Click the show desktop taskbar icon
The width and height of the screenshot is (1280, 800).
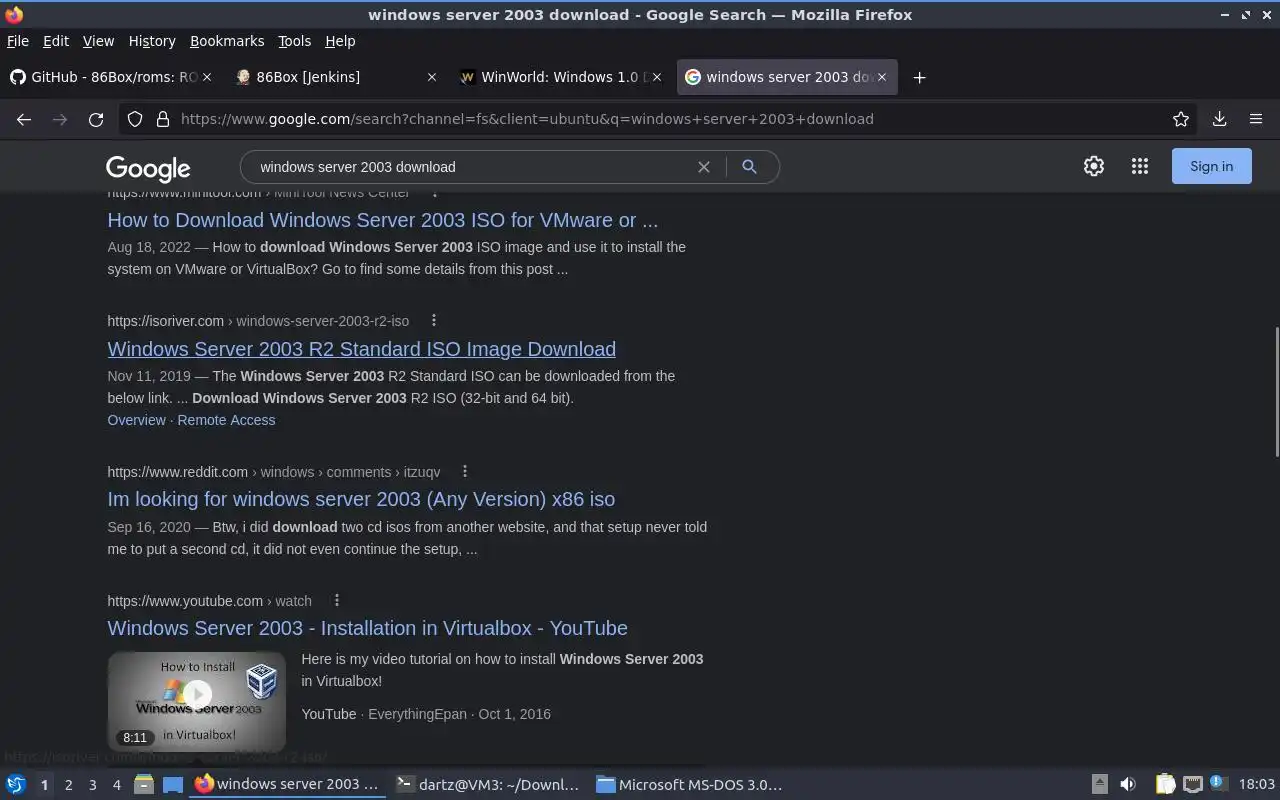(173, 784)
